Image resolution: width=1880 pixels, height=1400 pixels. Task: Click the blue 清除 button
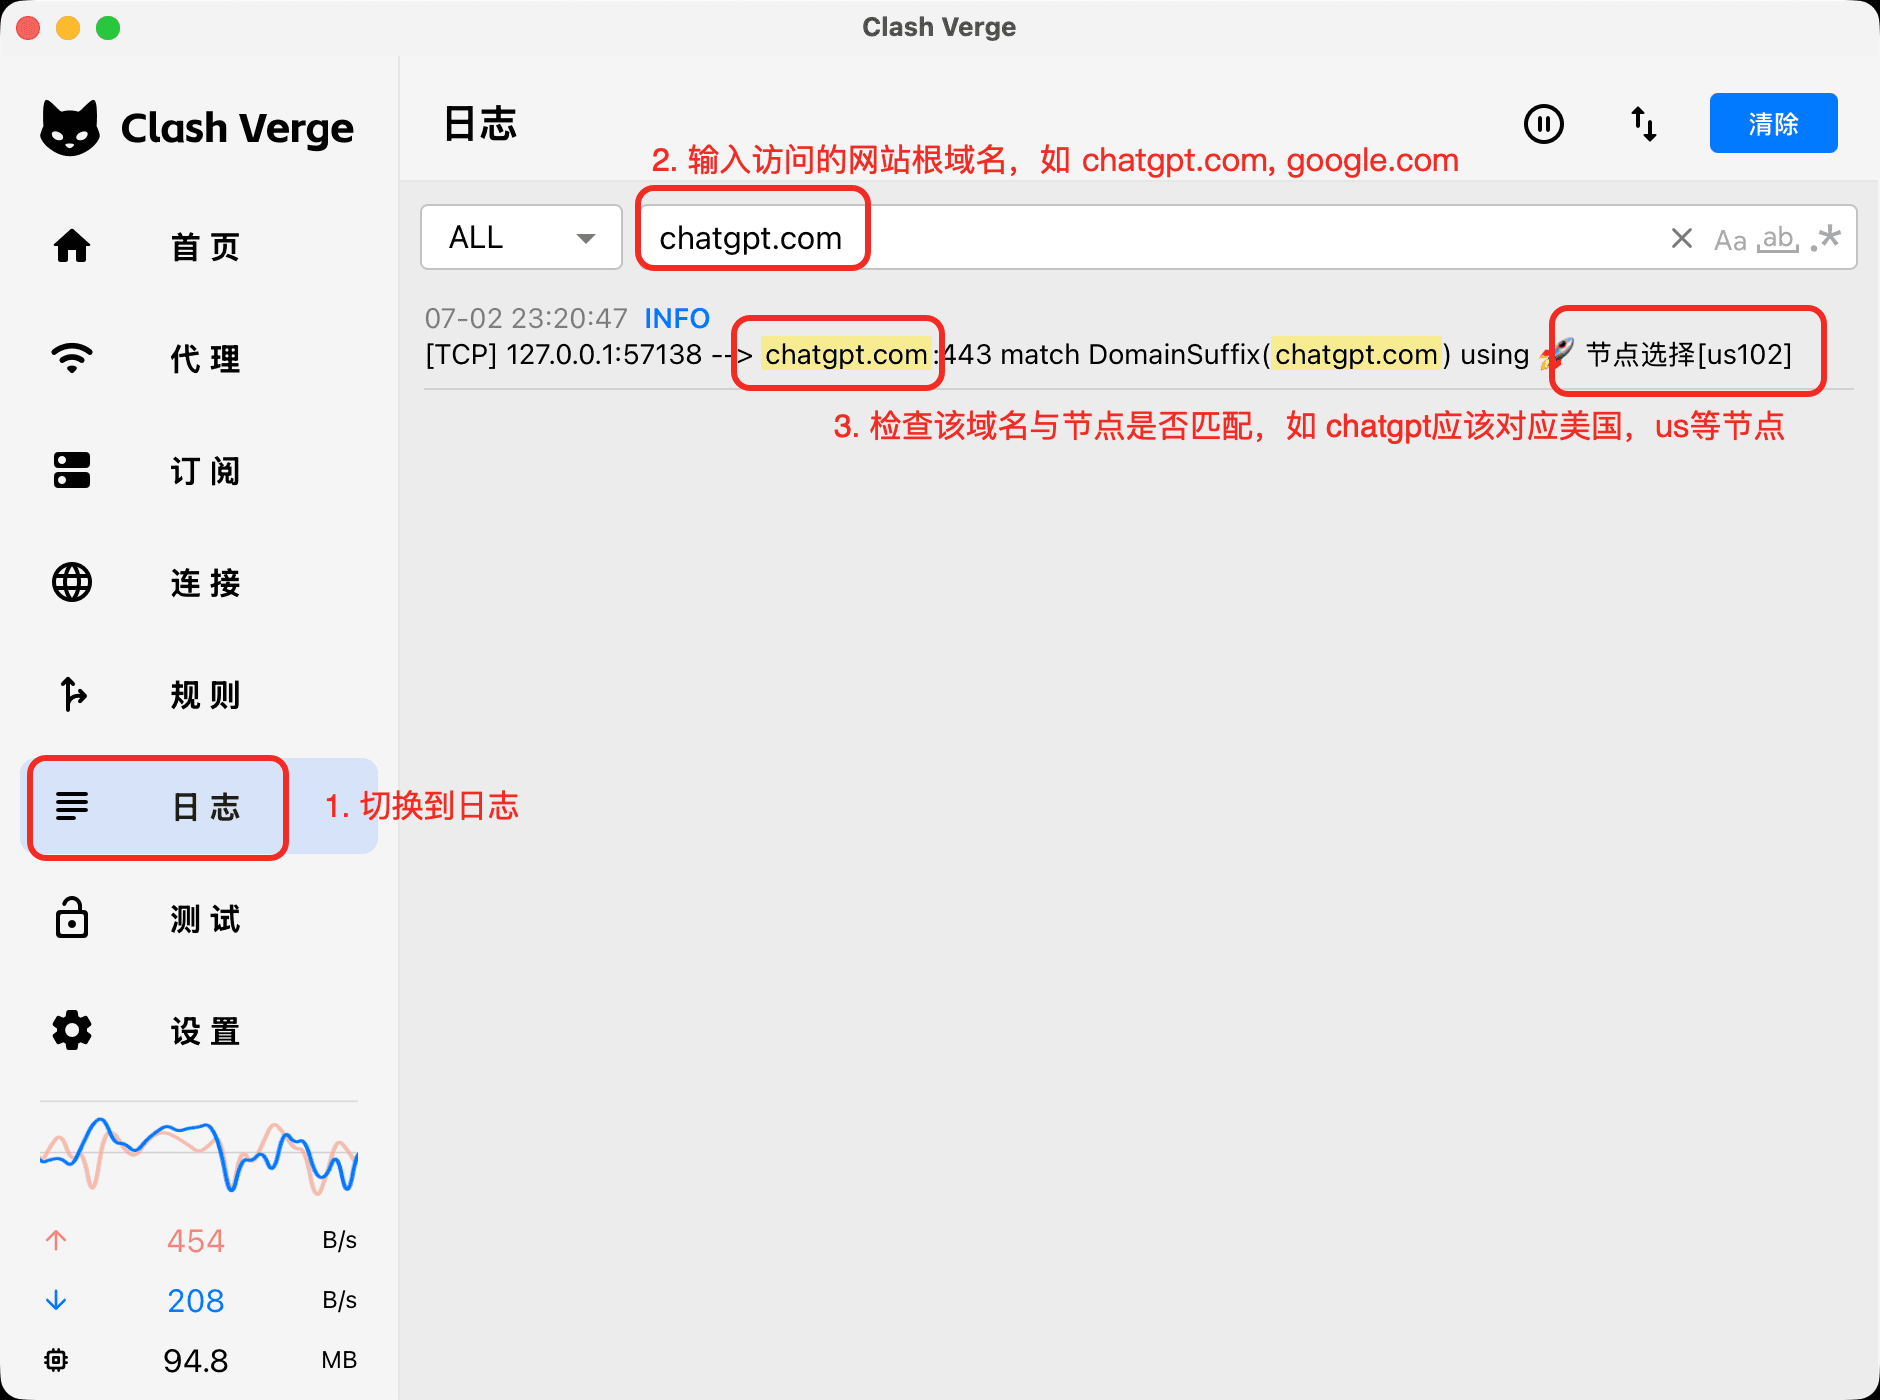coord(1773,123)
